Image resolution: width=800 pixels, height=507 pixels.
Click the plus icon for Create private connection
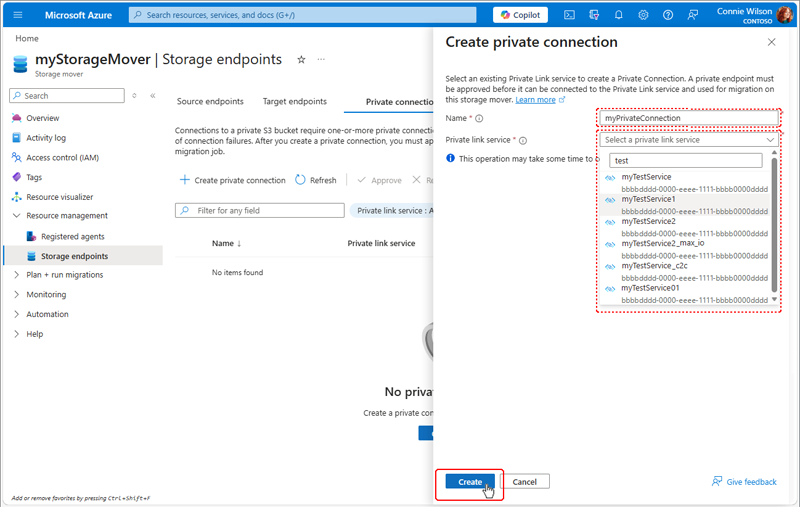pos(185,180)
